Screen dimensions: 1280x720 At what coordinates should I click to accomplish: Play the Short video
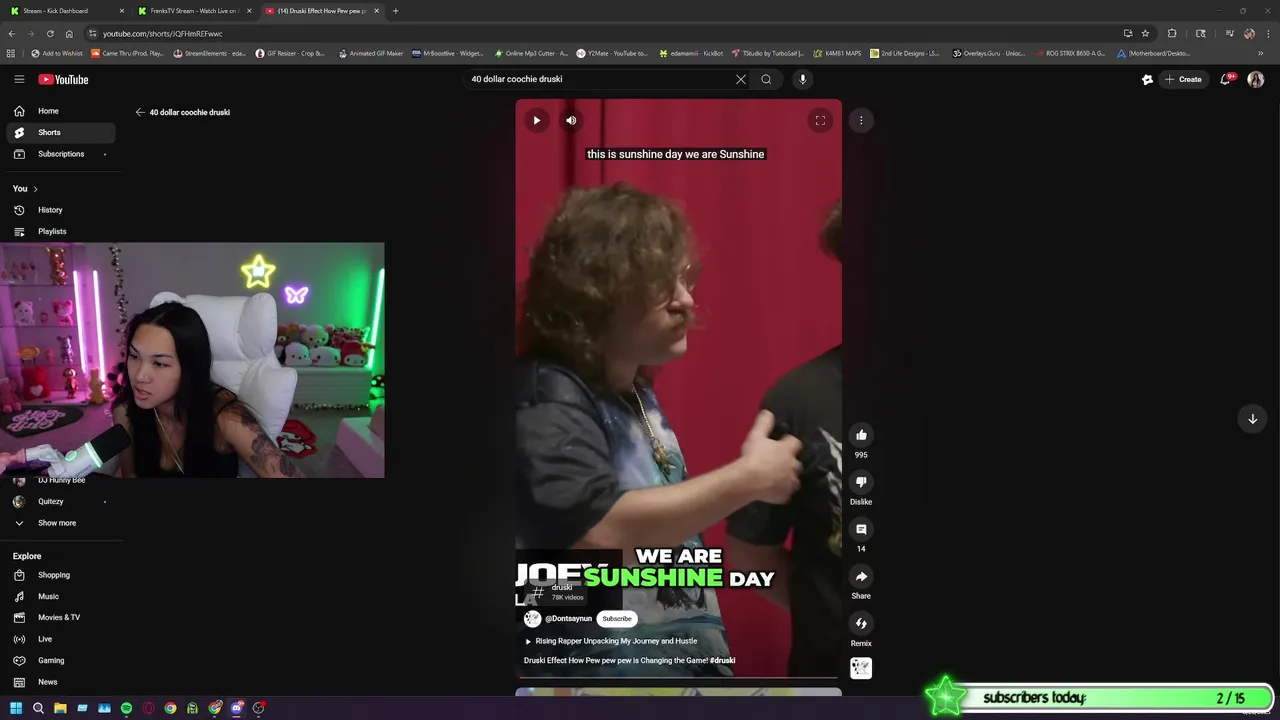(537, 120)
